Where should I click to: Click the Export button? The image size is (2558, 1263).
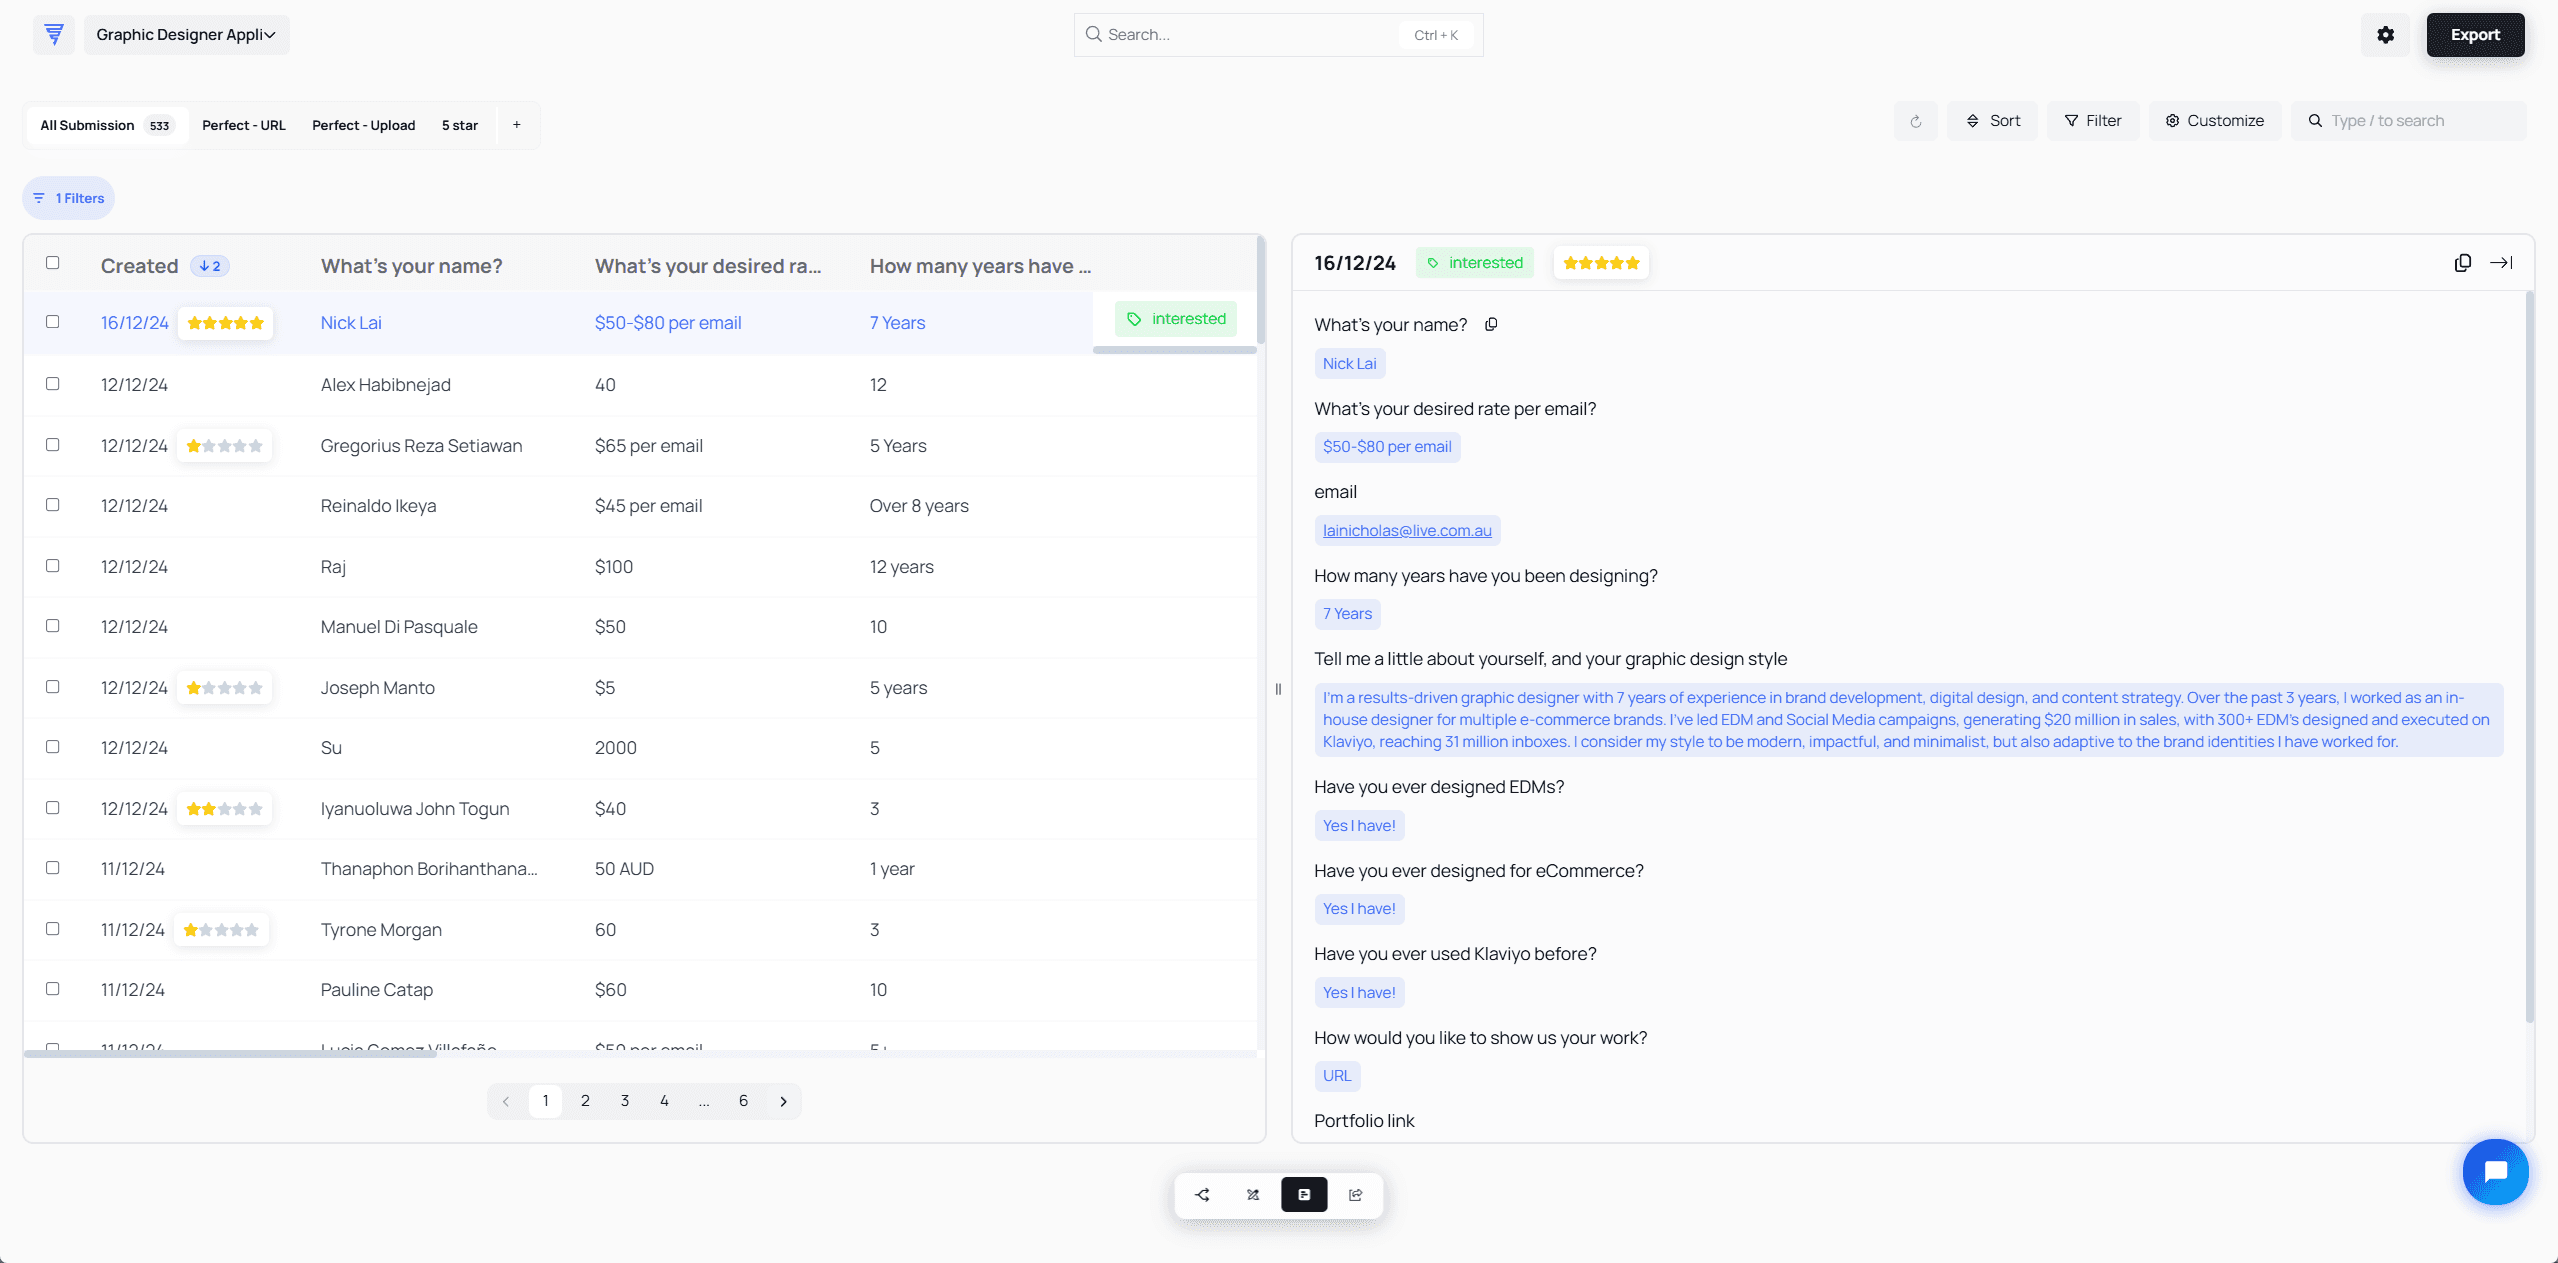click(x=2474, y=35)
